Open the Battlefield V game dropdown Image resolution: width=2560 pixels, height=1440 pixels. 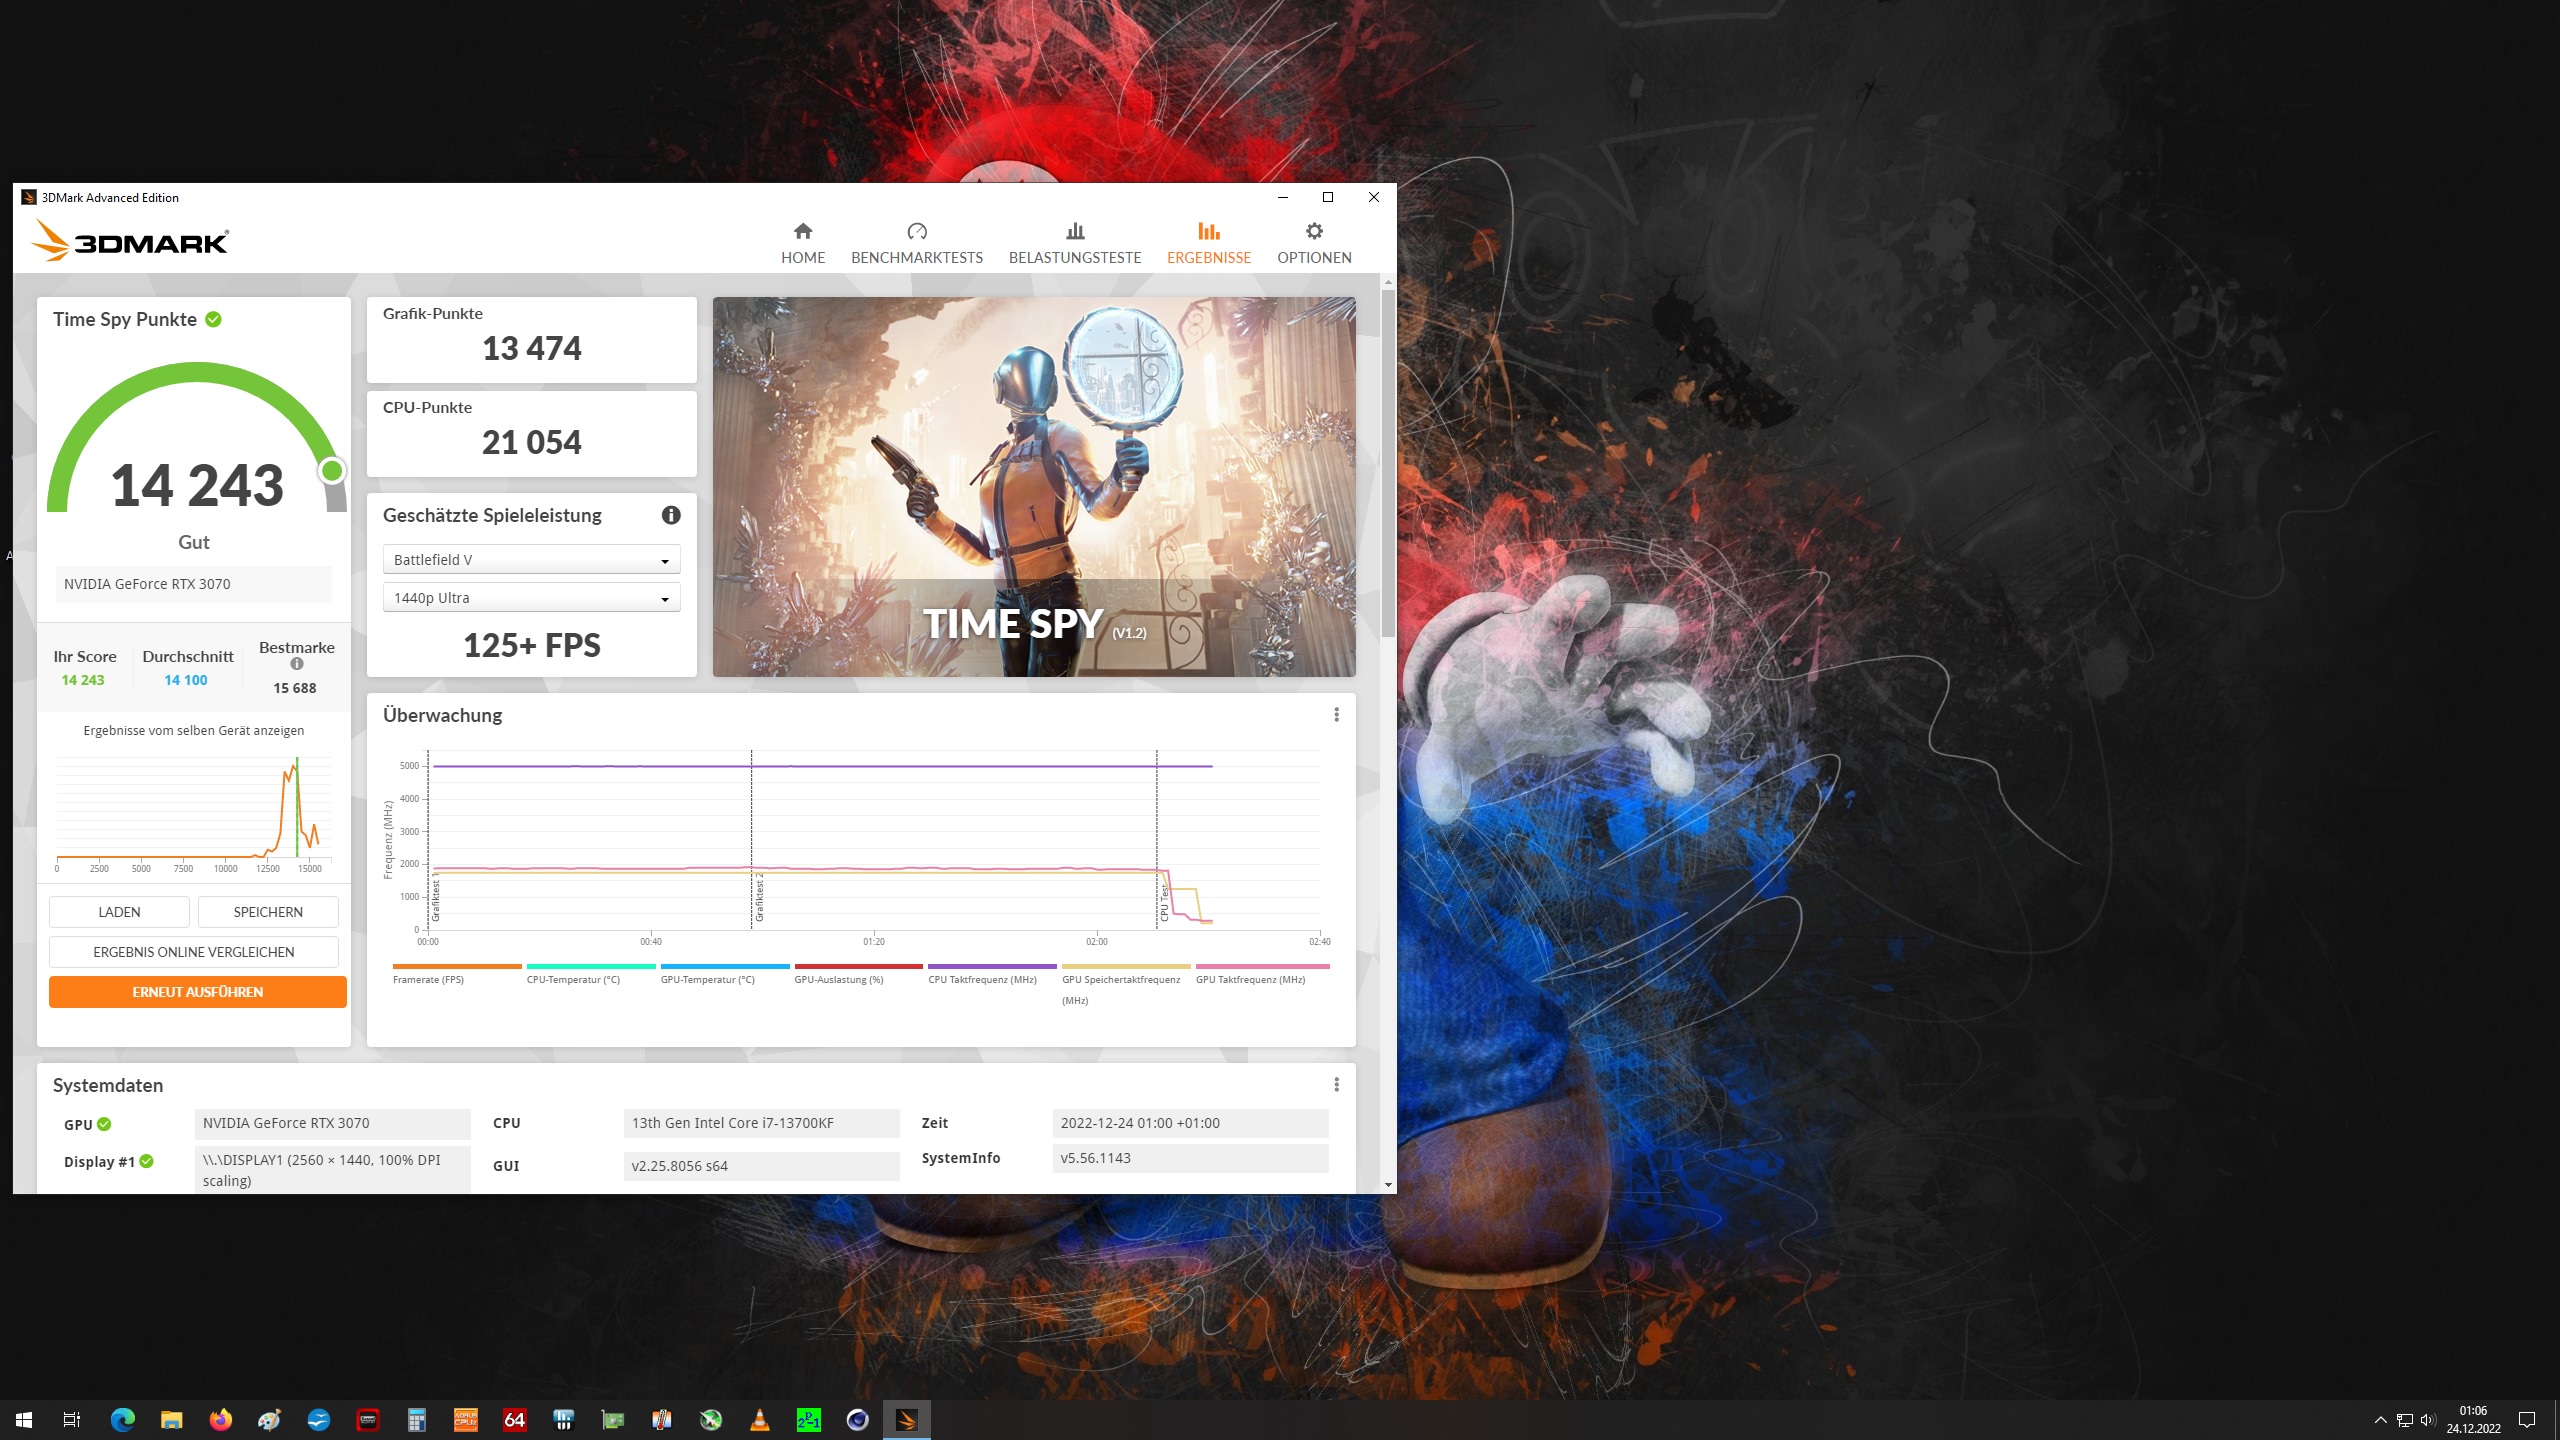click(531, 559)
